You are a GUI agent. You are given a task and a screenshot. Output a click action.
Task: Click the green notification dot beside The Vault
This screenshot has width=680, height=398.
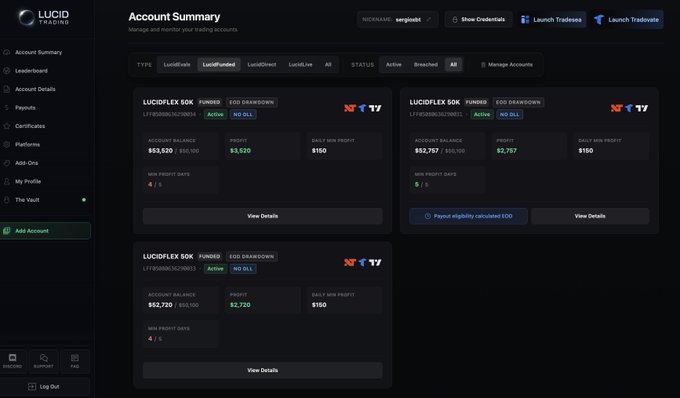84,200
